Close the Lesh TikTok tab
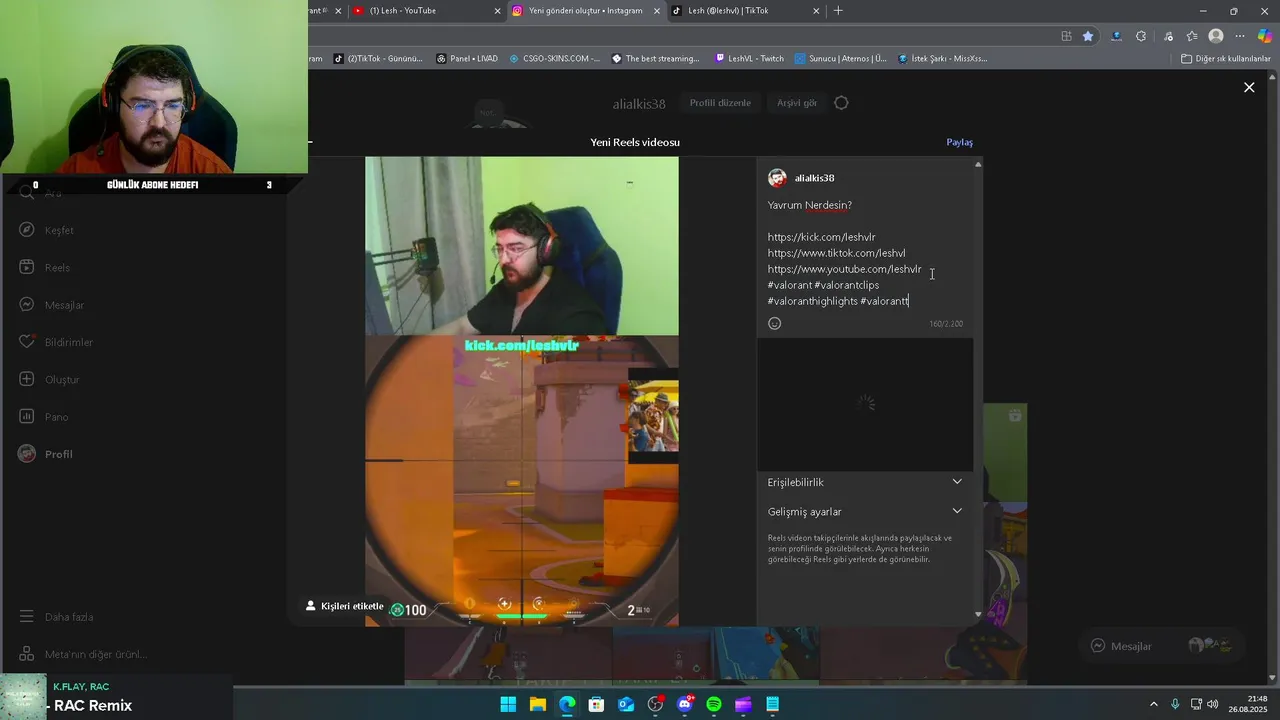This screenshot has height=720, width=1280. 816,11
